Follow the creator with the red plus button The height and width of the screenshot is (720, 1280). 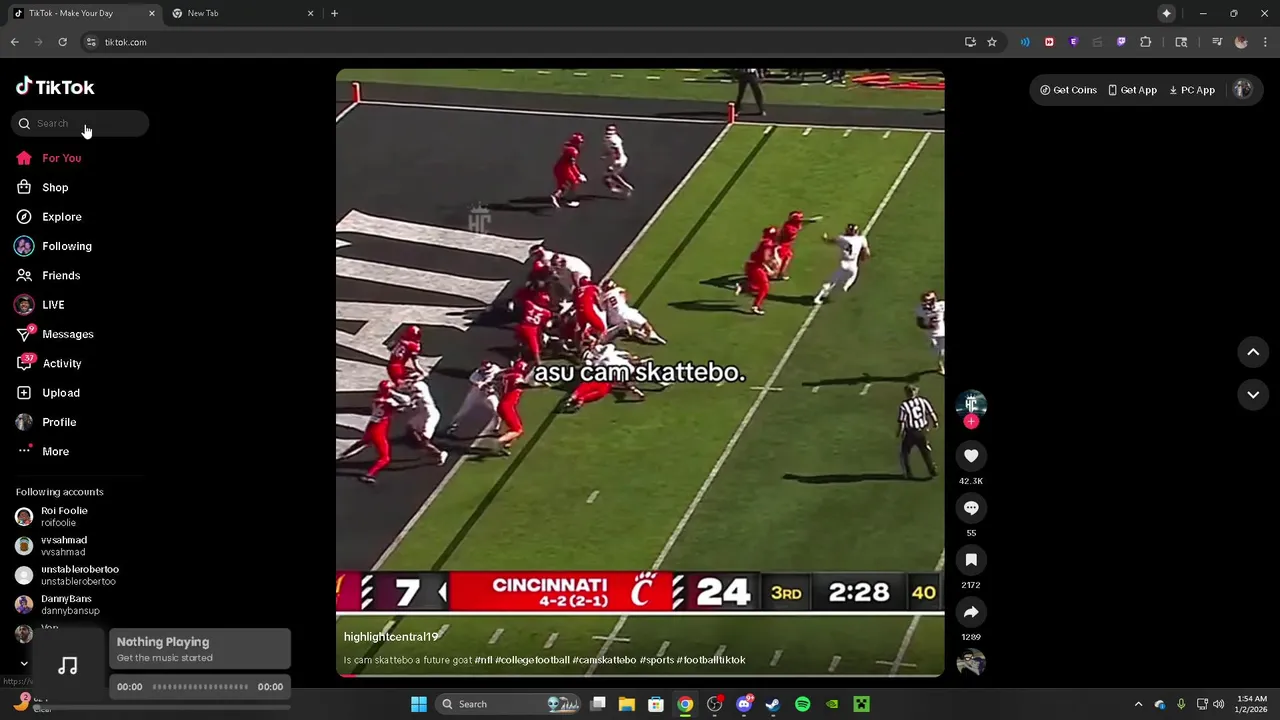tap(971, 422)
